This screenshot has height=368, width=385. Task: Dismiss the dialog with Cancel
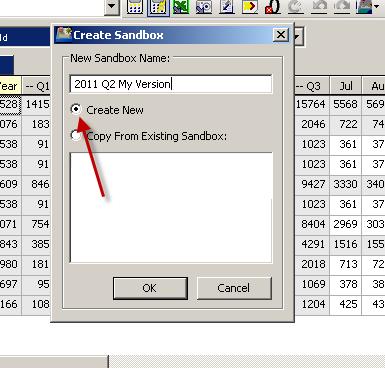[x=234, y=288]
